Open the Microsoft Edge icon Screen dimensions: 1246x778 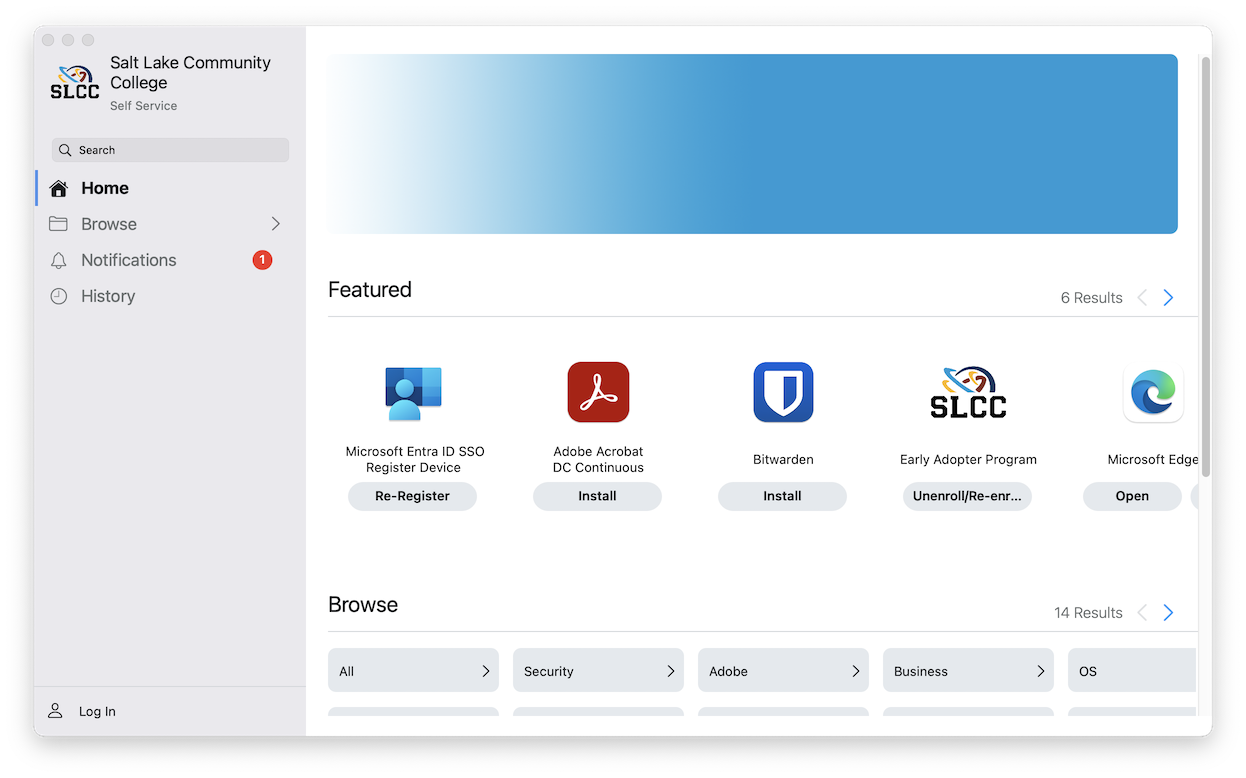pyautogui.click(x=1153, y=392)
